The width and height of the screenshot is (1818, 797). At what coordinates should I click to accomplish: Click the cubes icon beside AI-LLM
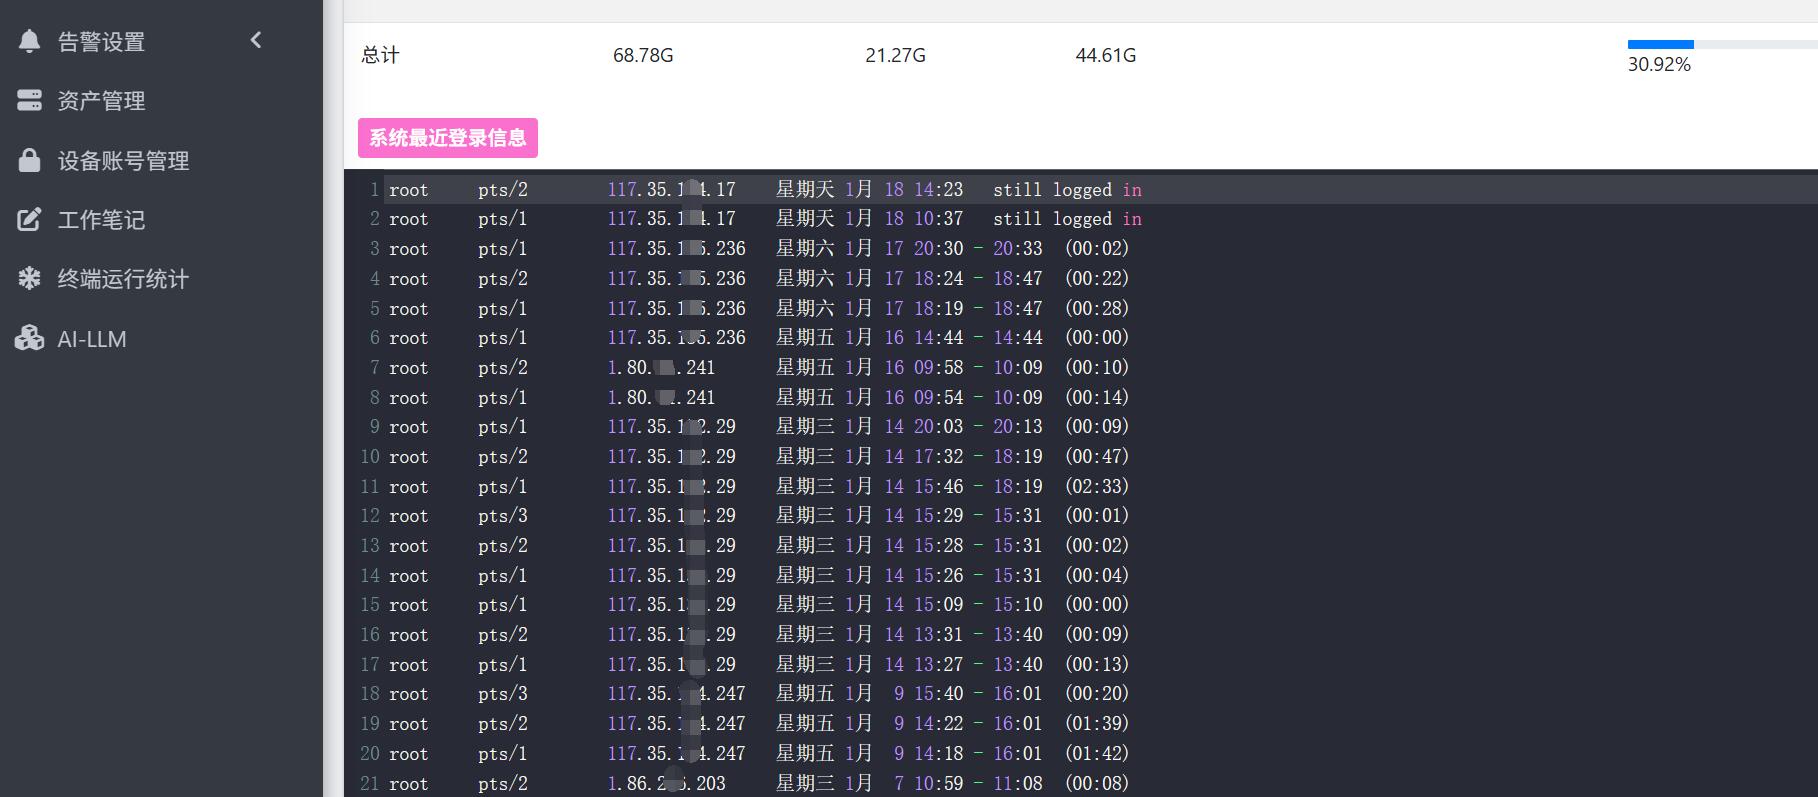point(30,338)
